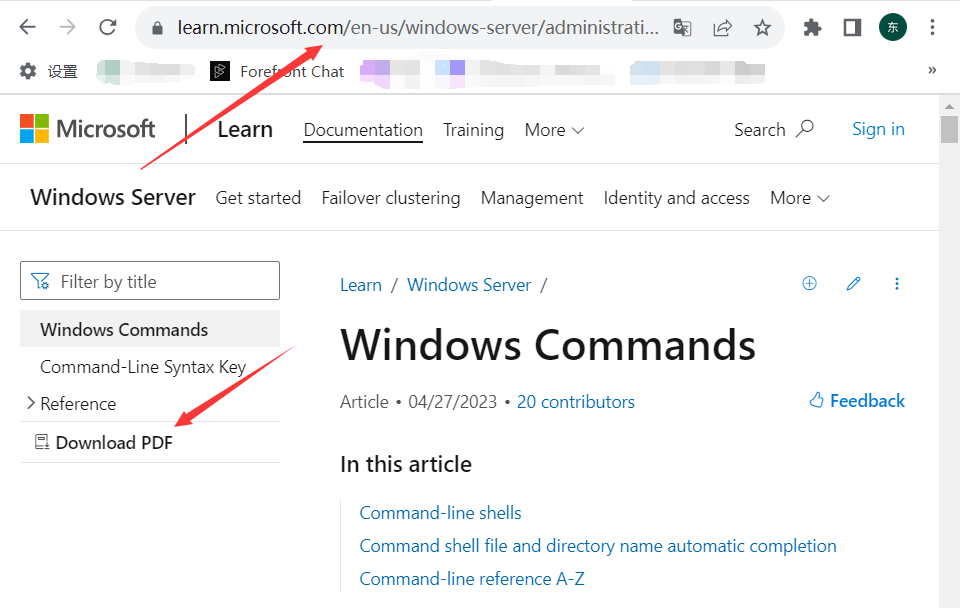This screenshot has width=960, height=608.
Task: Open the Management menu item
Action: pyautogui.click(x=532, y=198)
